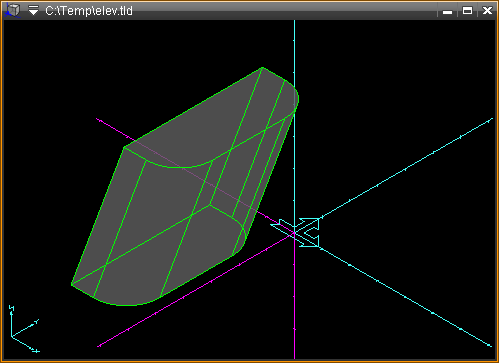Select the cyan axis extending to upper right
Screen dimensions: 499x363
405,169
